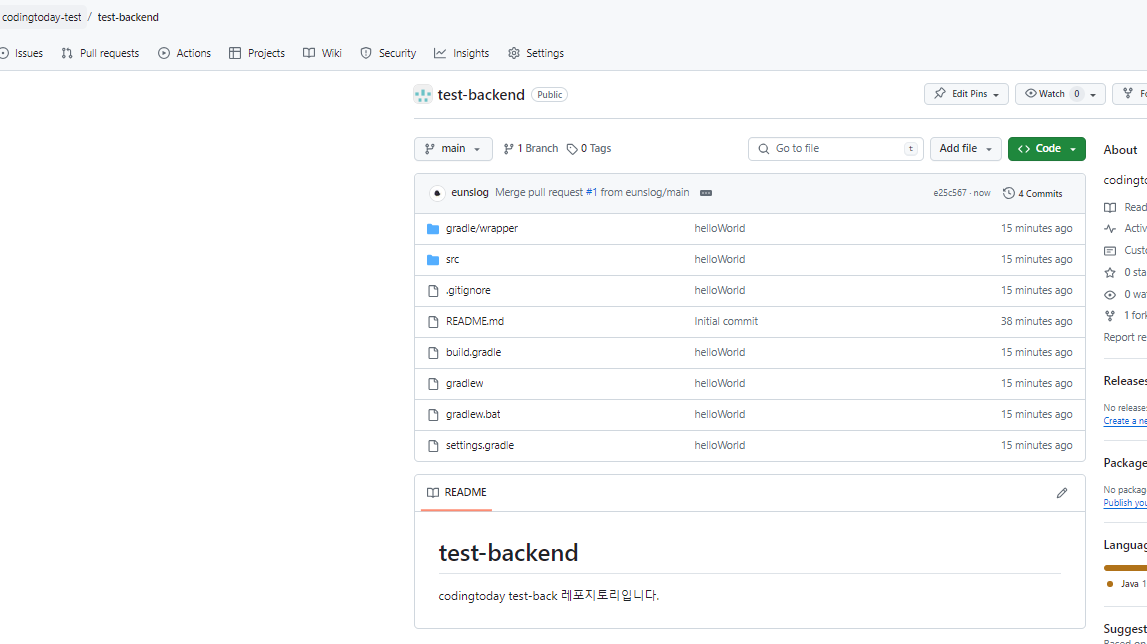This screenshot has height=644, width=1147.
Task: Focus the Go to file search field
Action: pos(835,149)
